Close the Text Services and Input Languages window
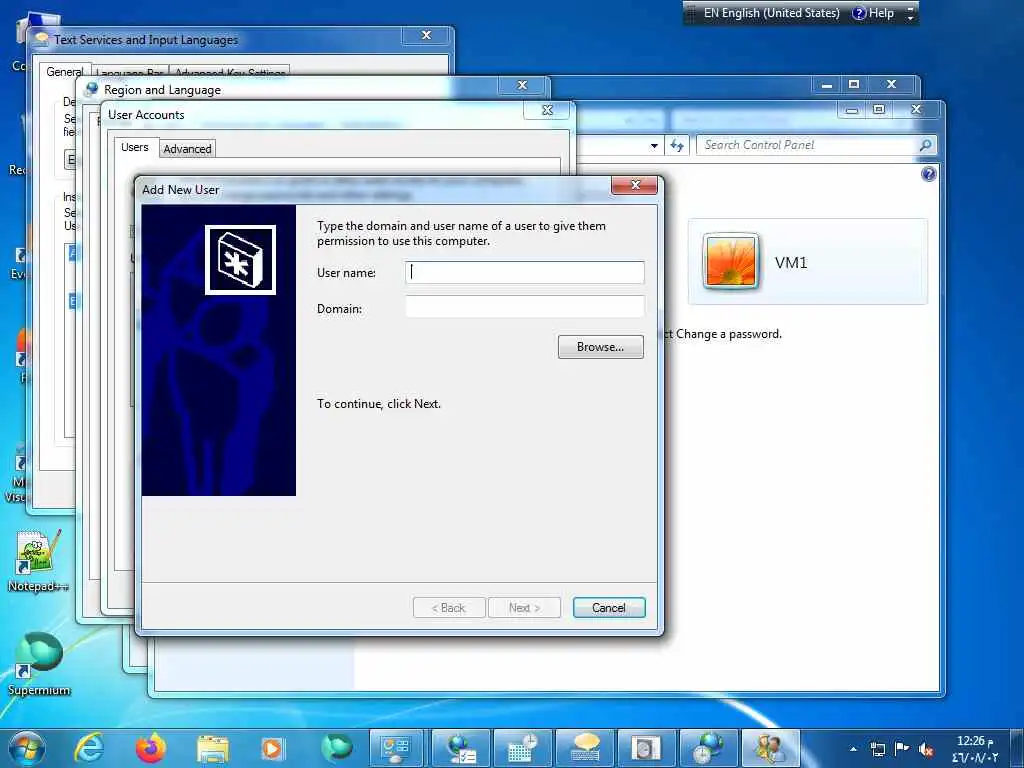1024x768 pixels. (426, 35)
